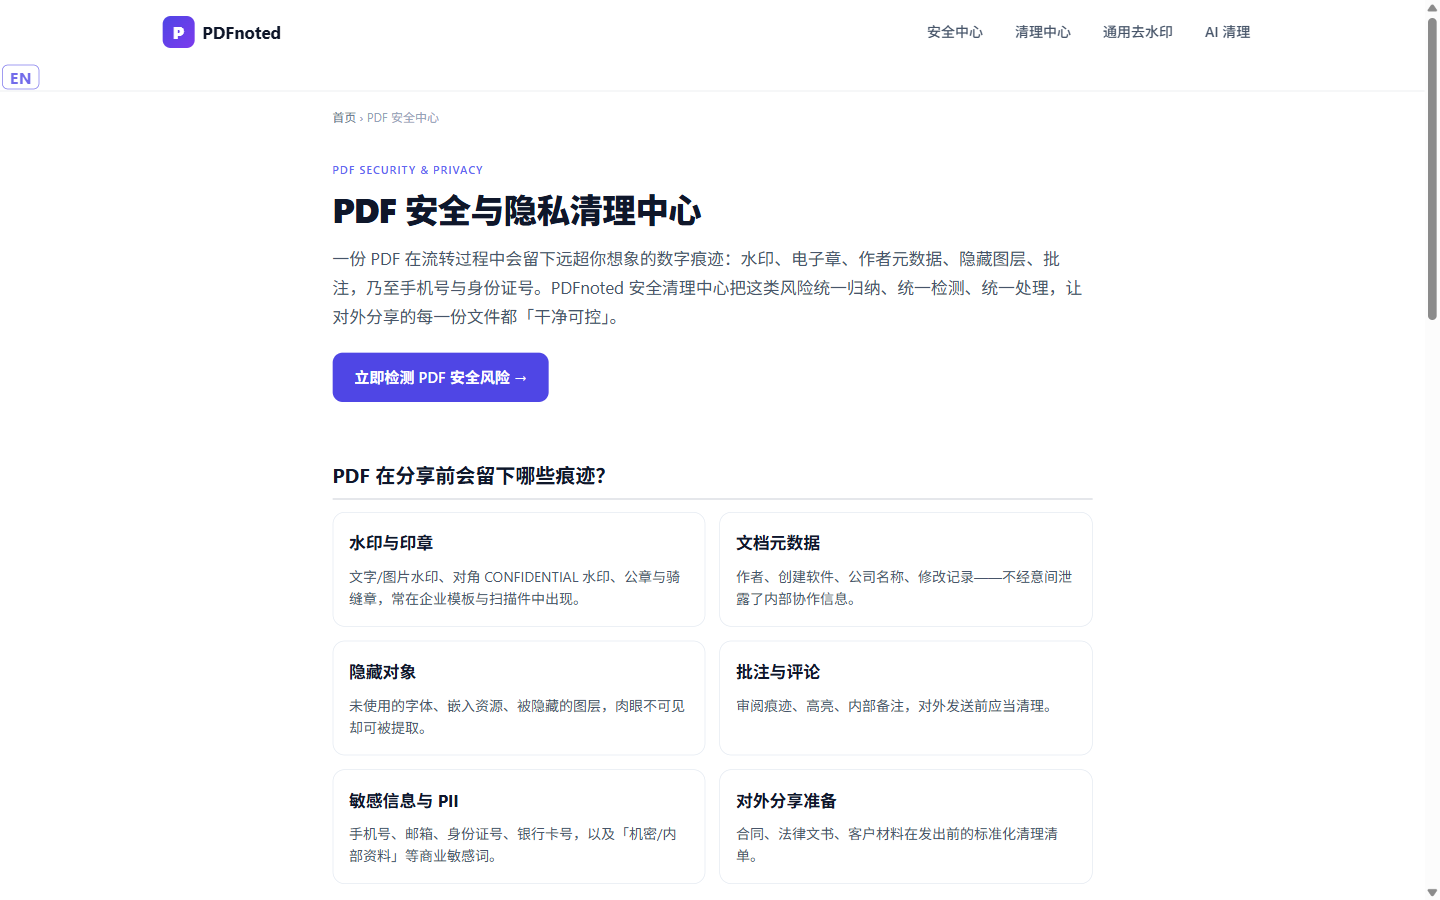Open the 批注与评论 card
Image resolution: width=1440 pixels, height=900 pixels.
(x=906, y=698)
